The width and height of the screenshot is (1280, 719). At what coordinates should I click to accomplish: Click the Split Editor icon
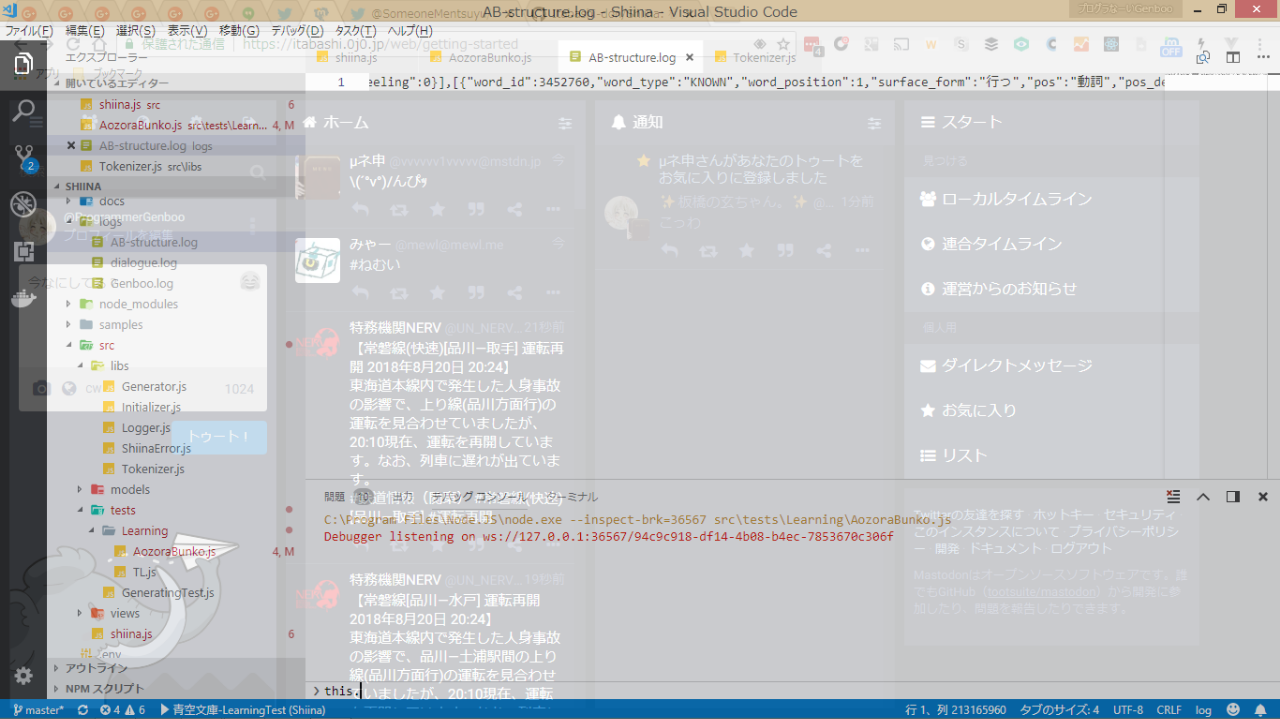pos(1233,58)
